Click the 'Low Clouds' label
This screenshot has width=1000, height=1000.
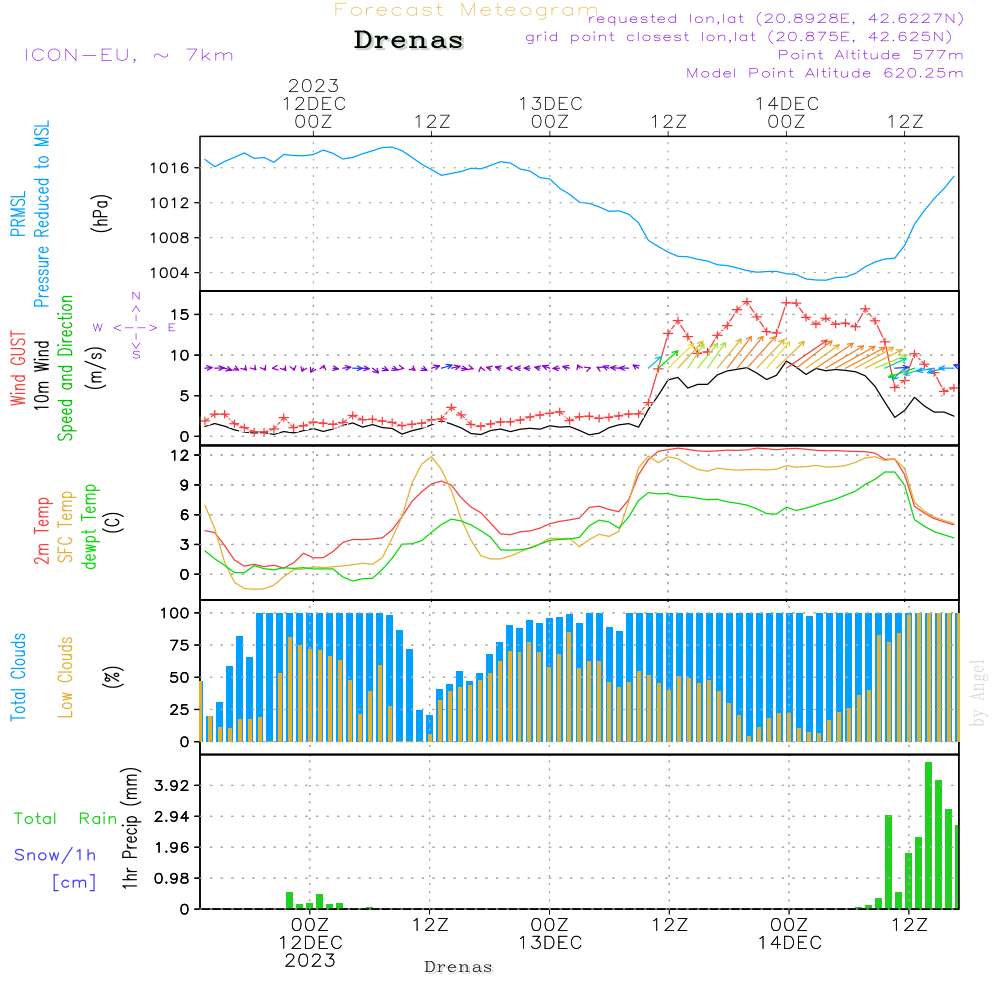pyautogui.click(x=66, y=677)
